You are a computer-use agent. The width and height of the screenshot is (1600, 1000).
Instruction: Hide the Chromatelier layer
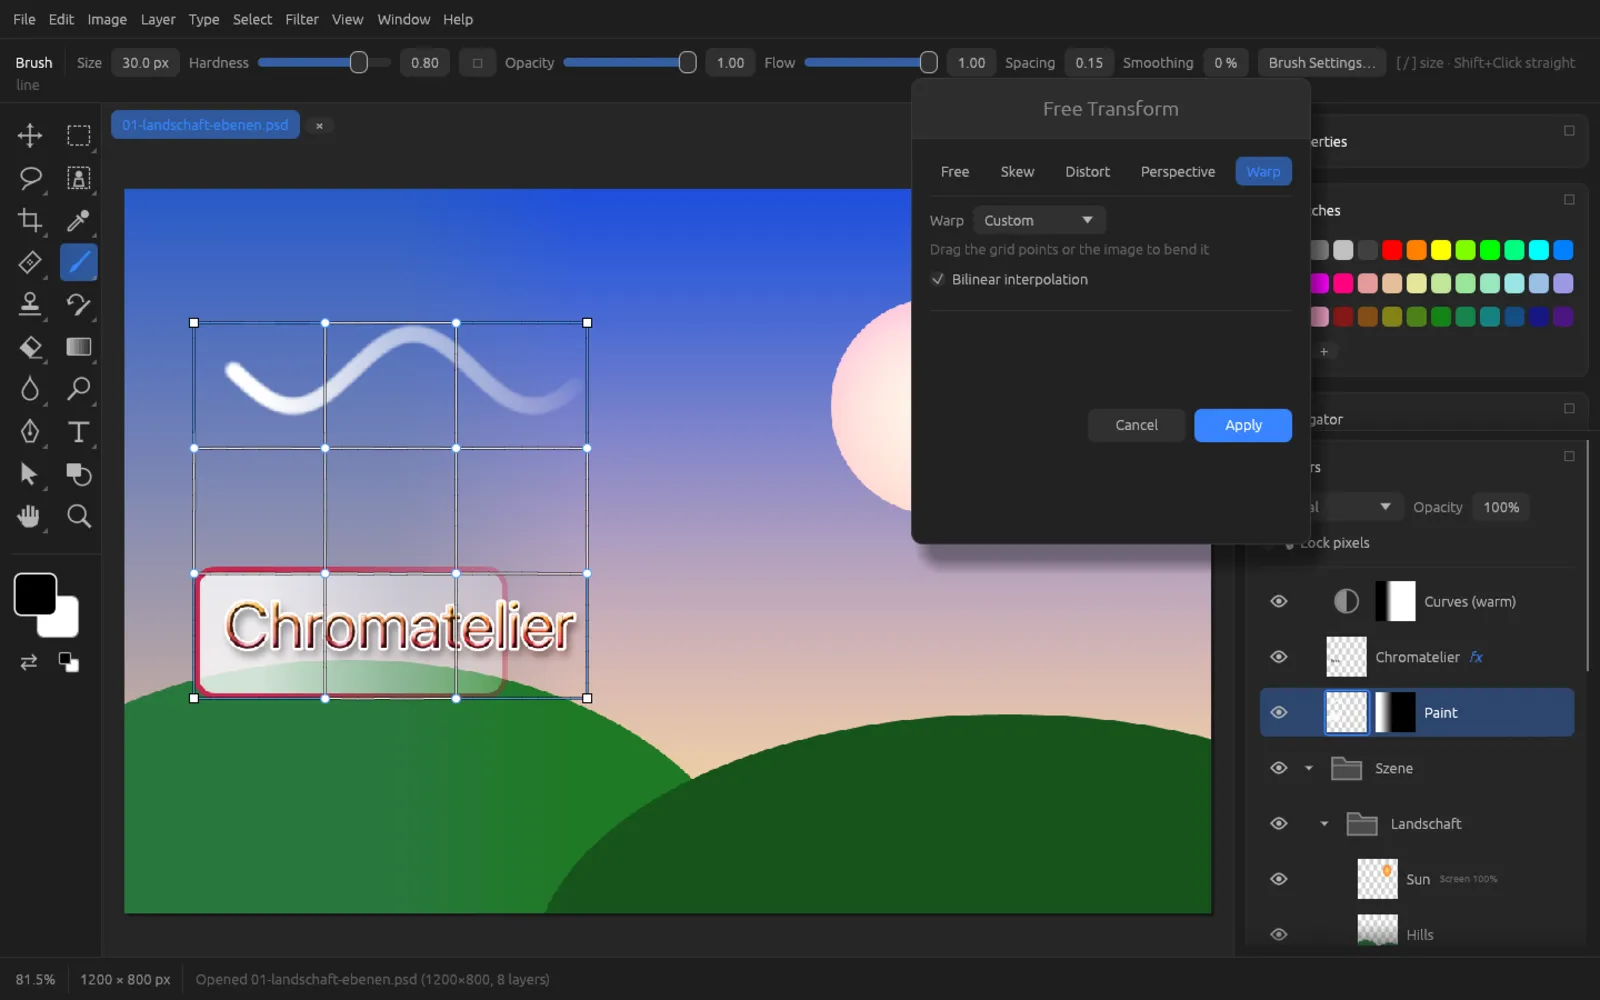point(1278,657)
